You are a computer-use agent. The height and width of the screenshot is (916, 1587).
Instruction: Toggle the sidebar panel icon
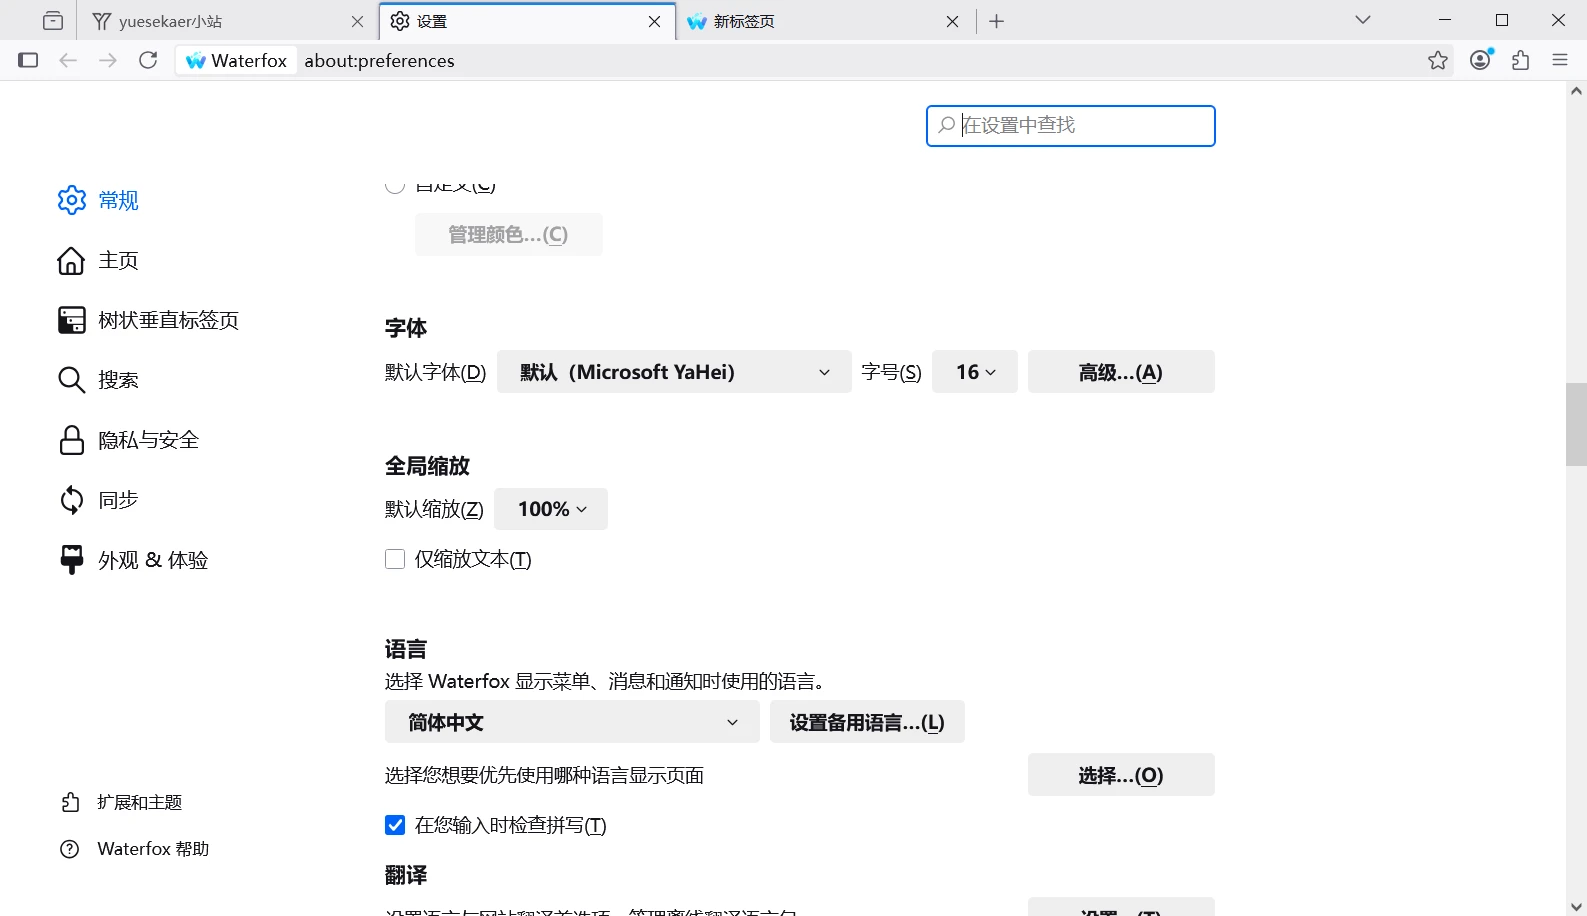tap(28, 60)
